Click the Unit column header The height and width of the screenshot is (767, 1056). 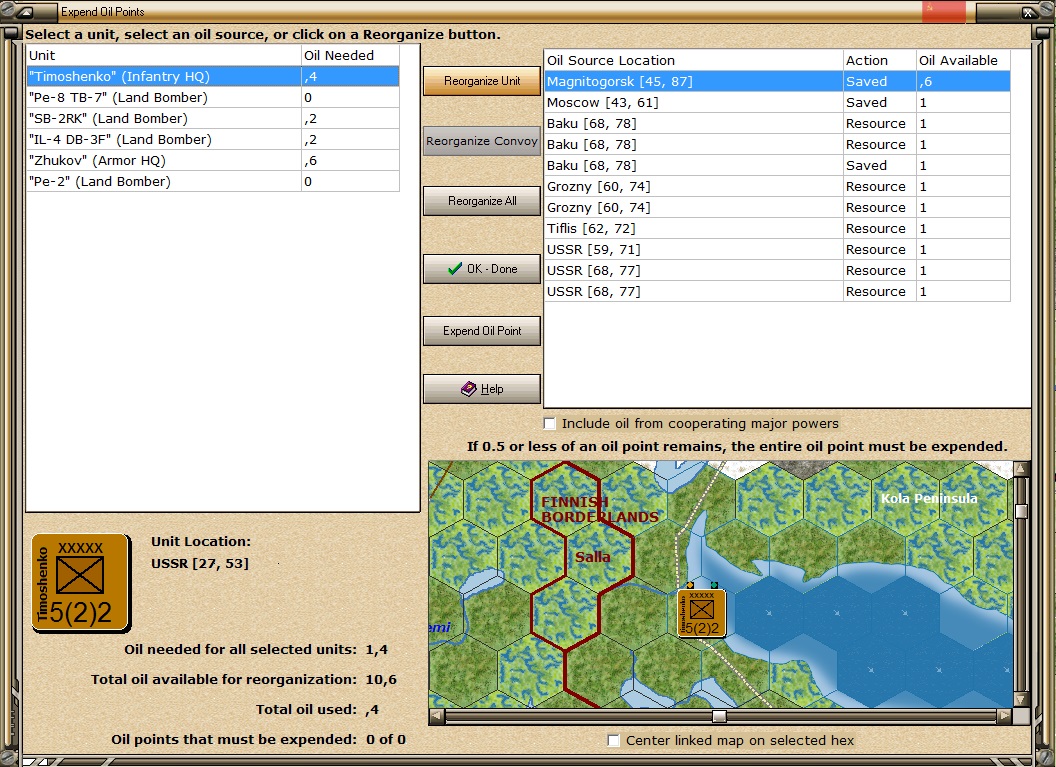pos(164,55)
